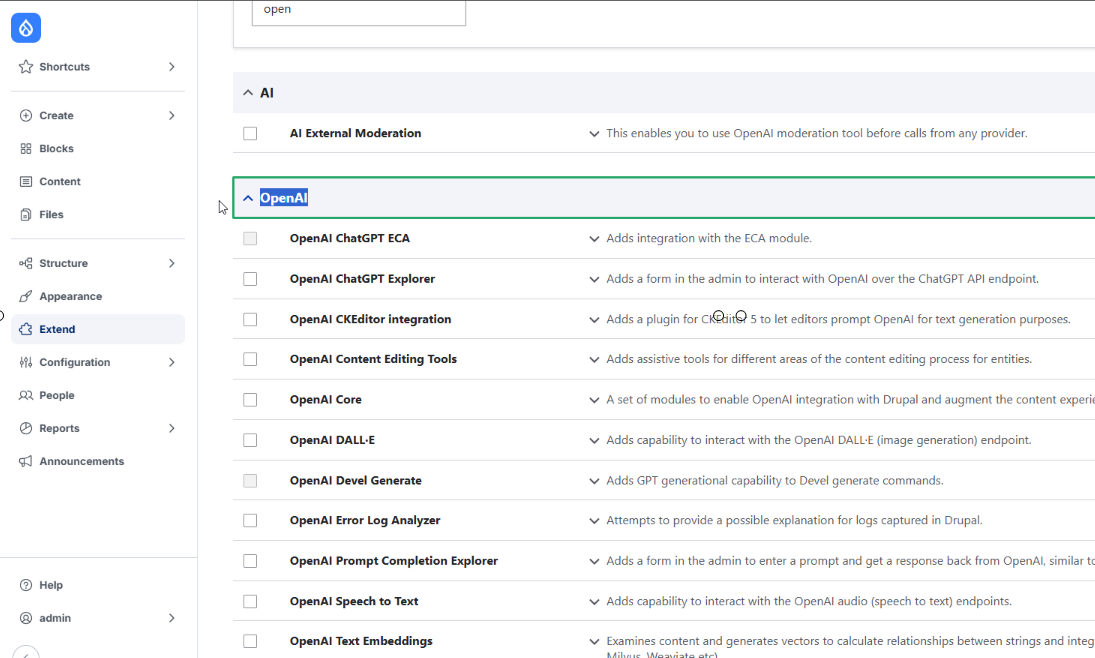
Task: Click the admin user icon
Action: tap(26, 618)
